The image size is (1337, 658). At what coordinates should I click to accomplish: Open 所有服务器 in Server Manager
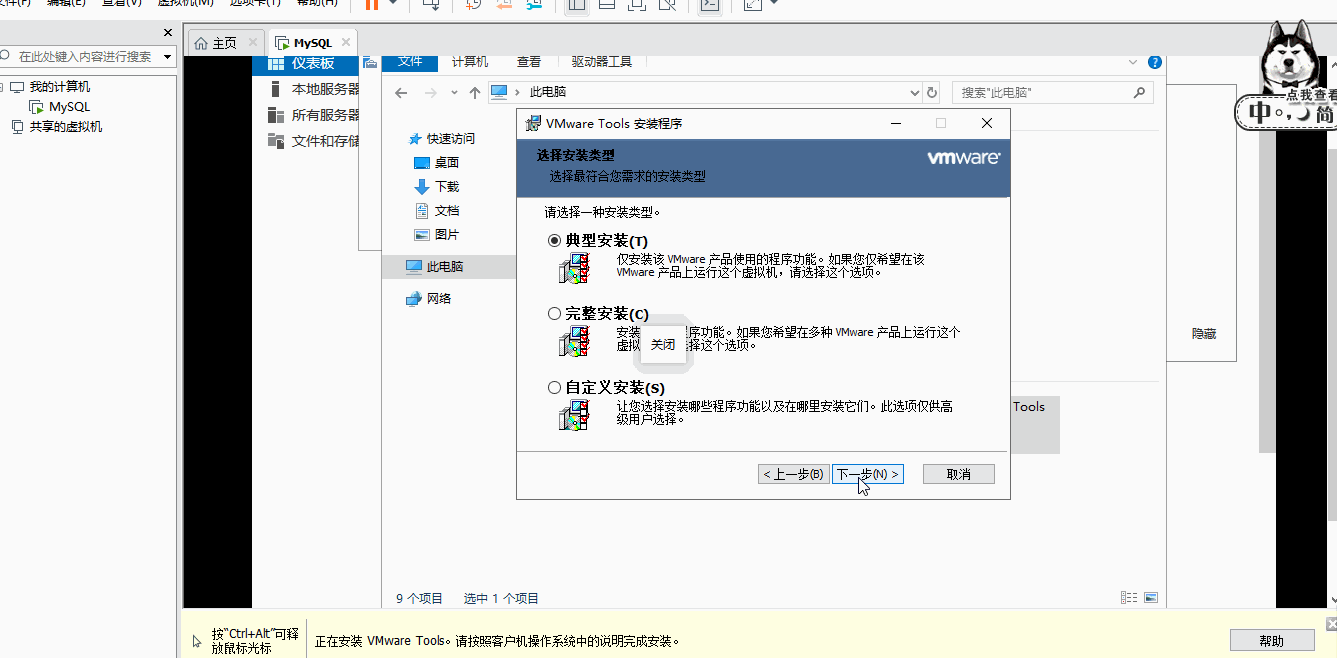click(x=314, y=115)
